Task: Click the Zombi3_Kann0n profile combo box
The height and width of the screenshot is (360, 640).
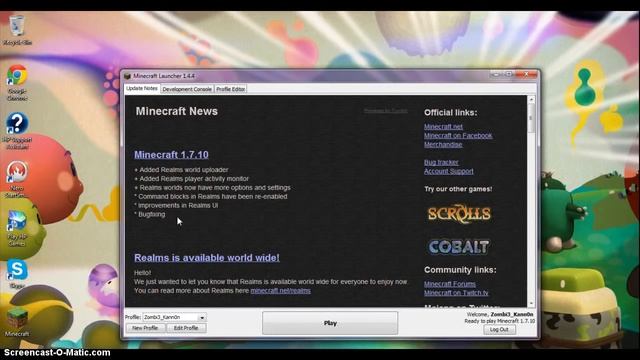Action: [x=174, y=317]
